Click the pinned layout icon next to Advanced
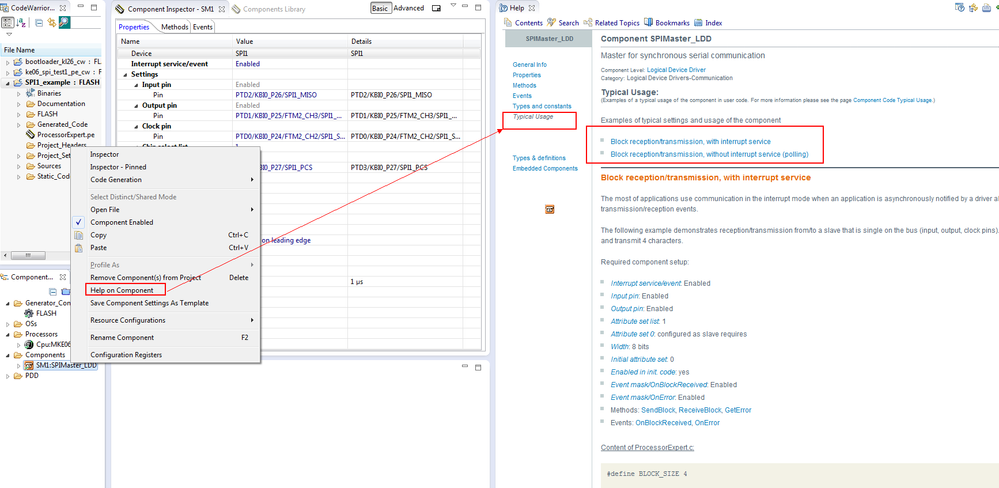This screenshot has height=488, width=999. 436,9
